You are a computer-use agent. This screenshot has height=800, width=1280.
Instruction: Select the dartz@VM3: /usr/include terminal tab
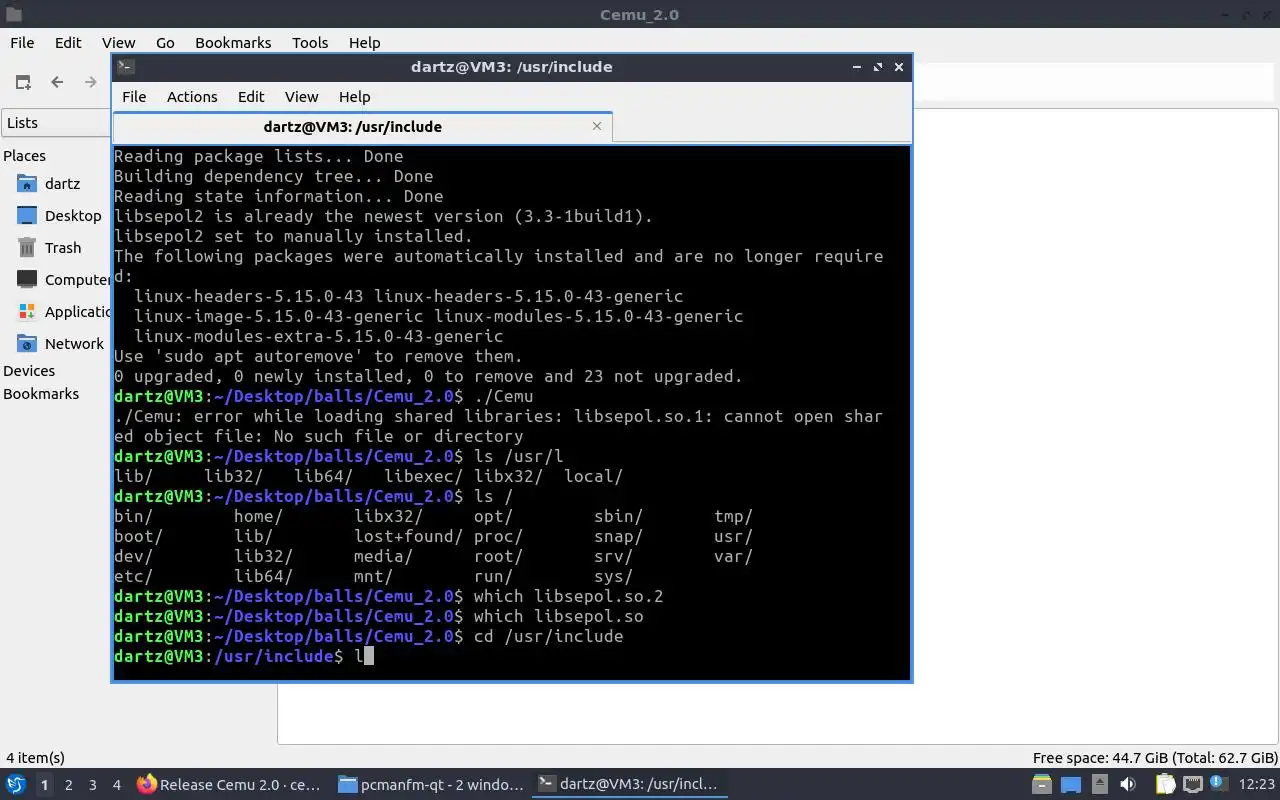coord(362,127)
